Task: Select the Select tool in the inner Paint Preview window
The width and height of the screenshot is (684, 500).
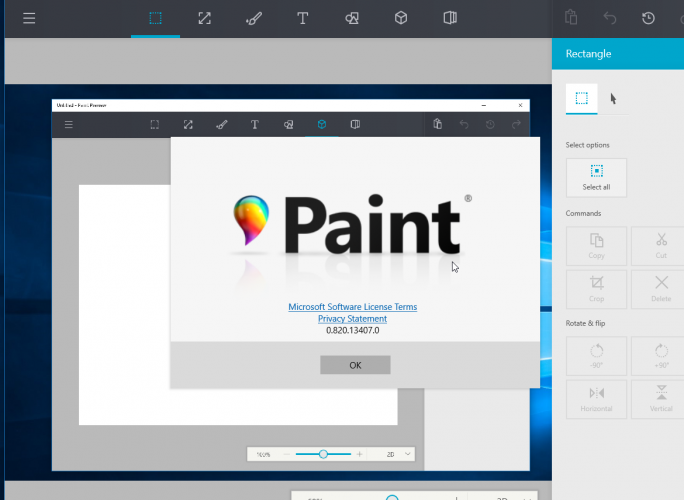Action: tap(154, 125)
